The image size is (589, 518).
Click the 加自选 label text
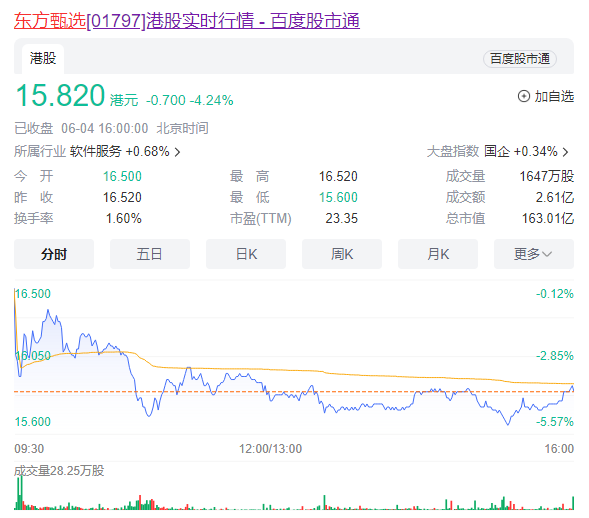(554, 97)
